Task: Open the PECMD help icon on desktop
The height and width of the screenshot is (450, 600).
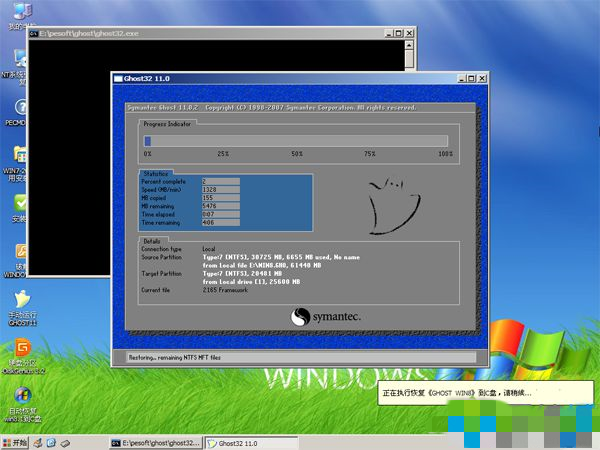Action: 18,108
